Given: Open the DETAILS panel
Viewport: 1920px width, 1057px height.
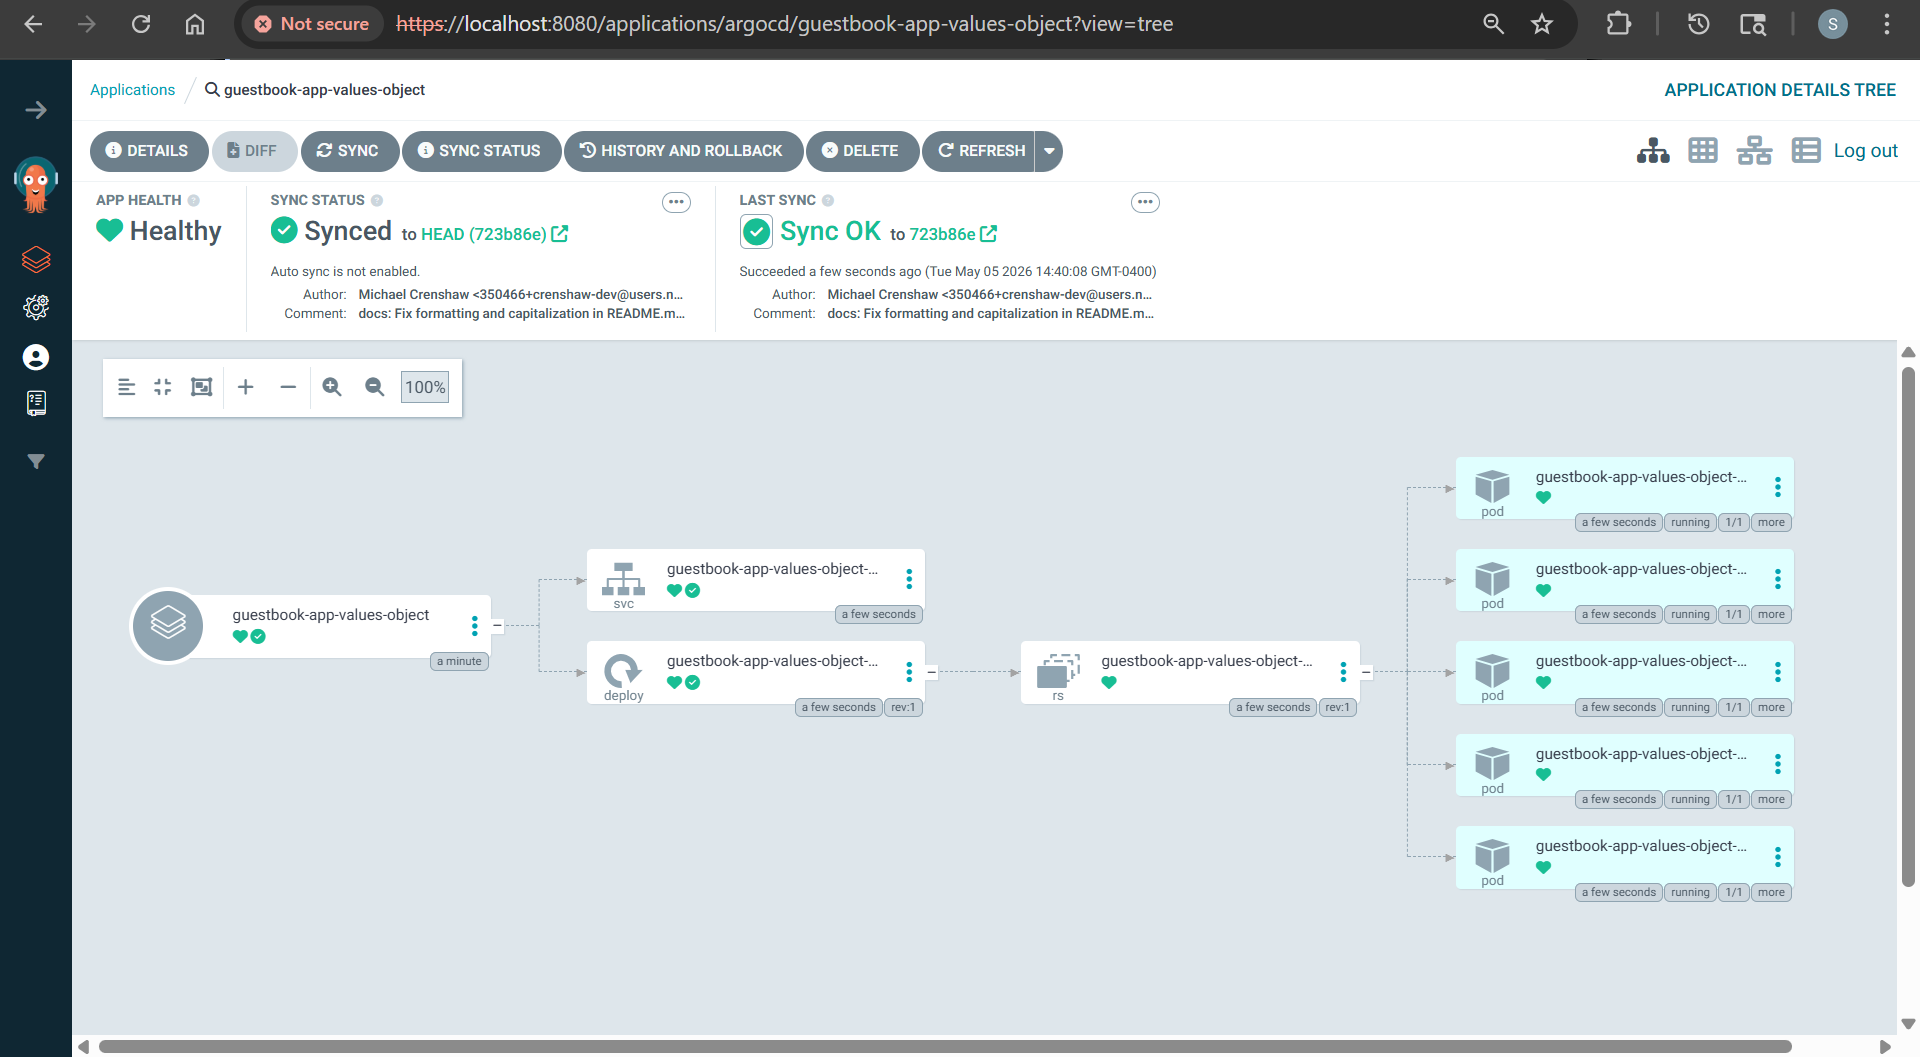Looking at the screenshot, I should (148, 151).
